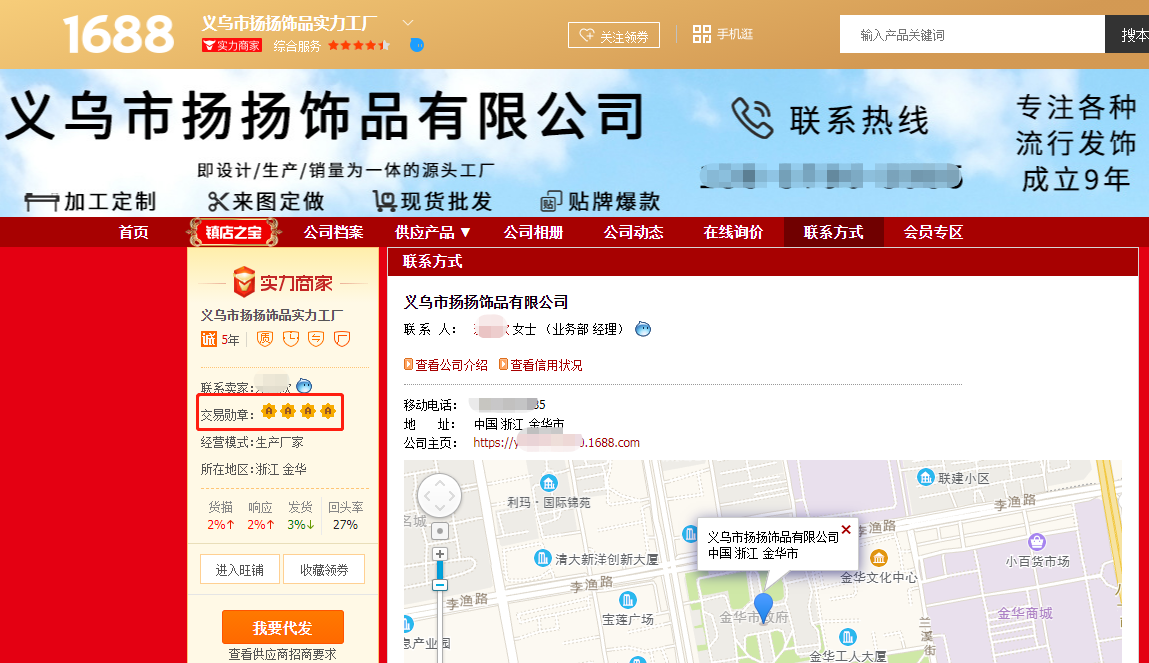Click the blue location pin on map
Viewport: 1149px width, 663px height.
pyautogui.click(x=764, y=607)
